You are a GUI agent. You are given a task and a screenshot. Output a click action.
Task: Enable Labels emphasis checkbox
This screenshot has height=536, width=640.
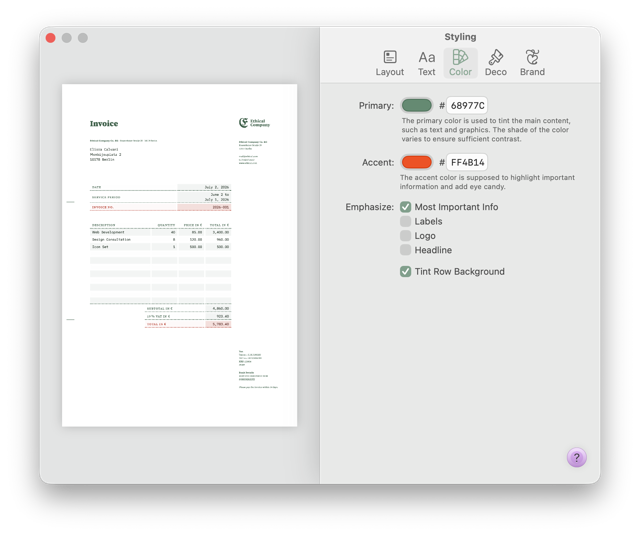click(405, 221)
